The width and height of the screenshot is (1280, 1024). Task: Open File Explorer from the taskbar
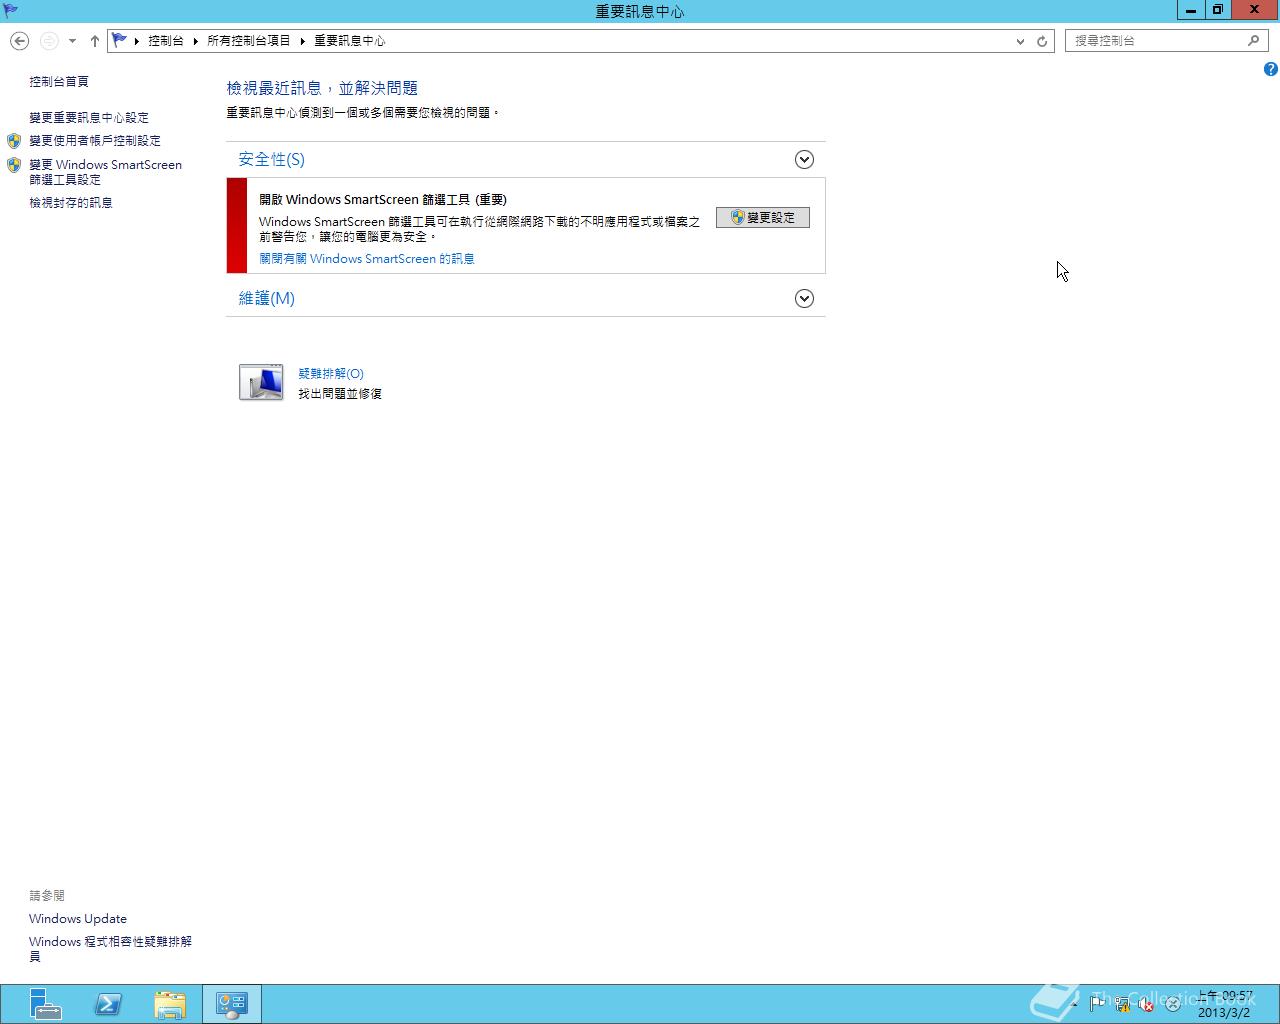pos(170,1004)
